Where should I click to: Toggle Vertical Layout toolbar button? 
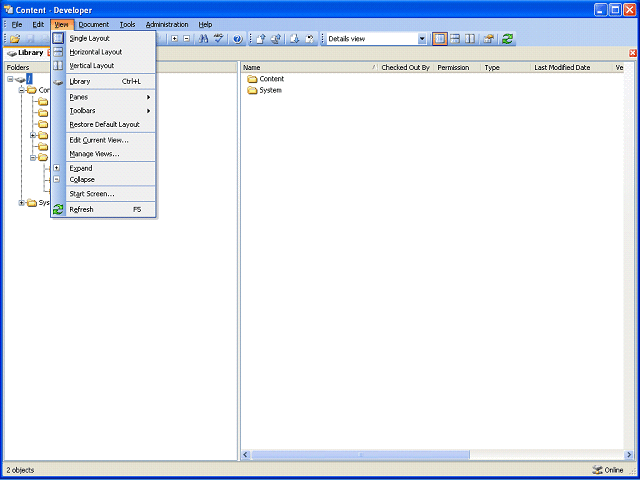(x=470, y=39)
